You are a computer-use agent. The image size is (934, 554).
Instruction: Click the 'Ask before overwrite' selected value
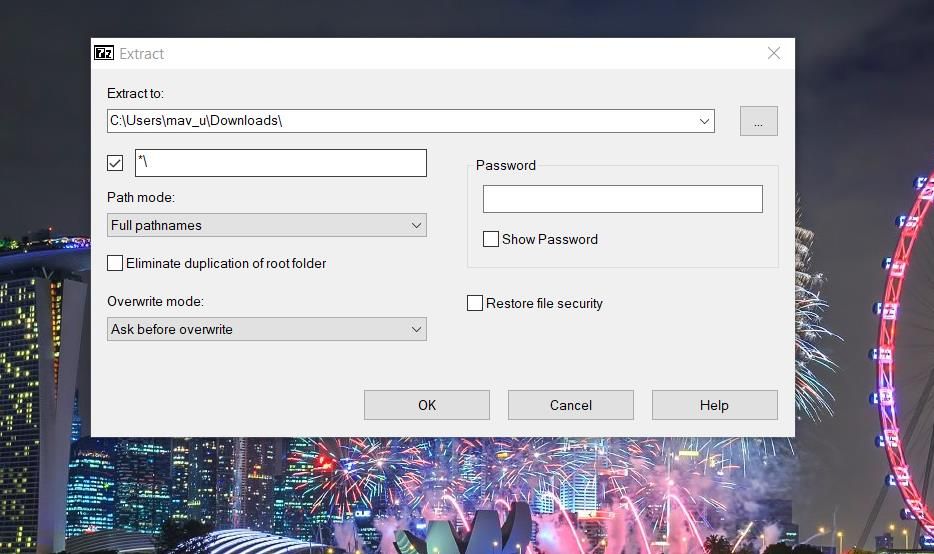click(172, 329)
